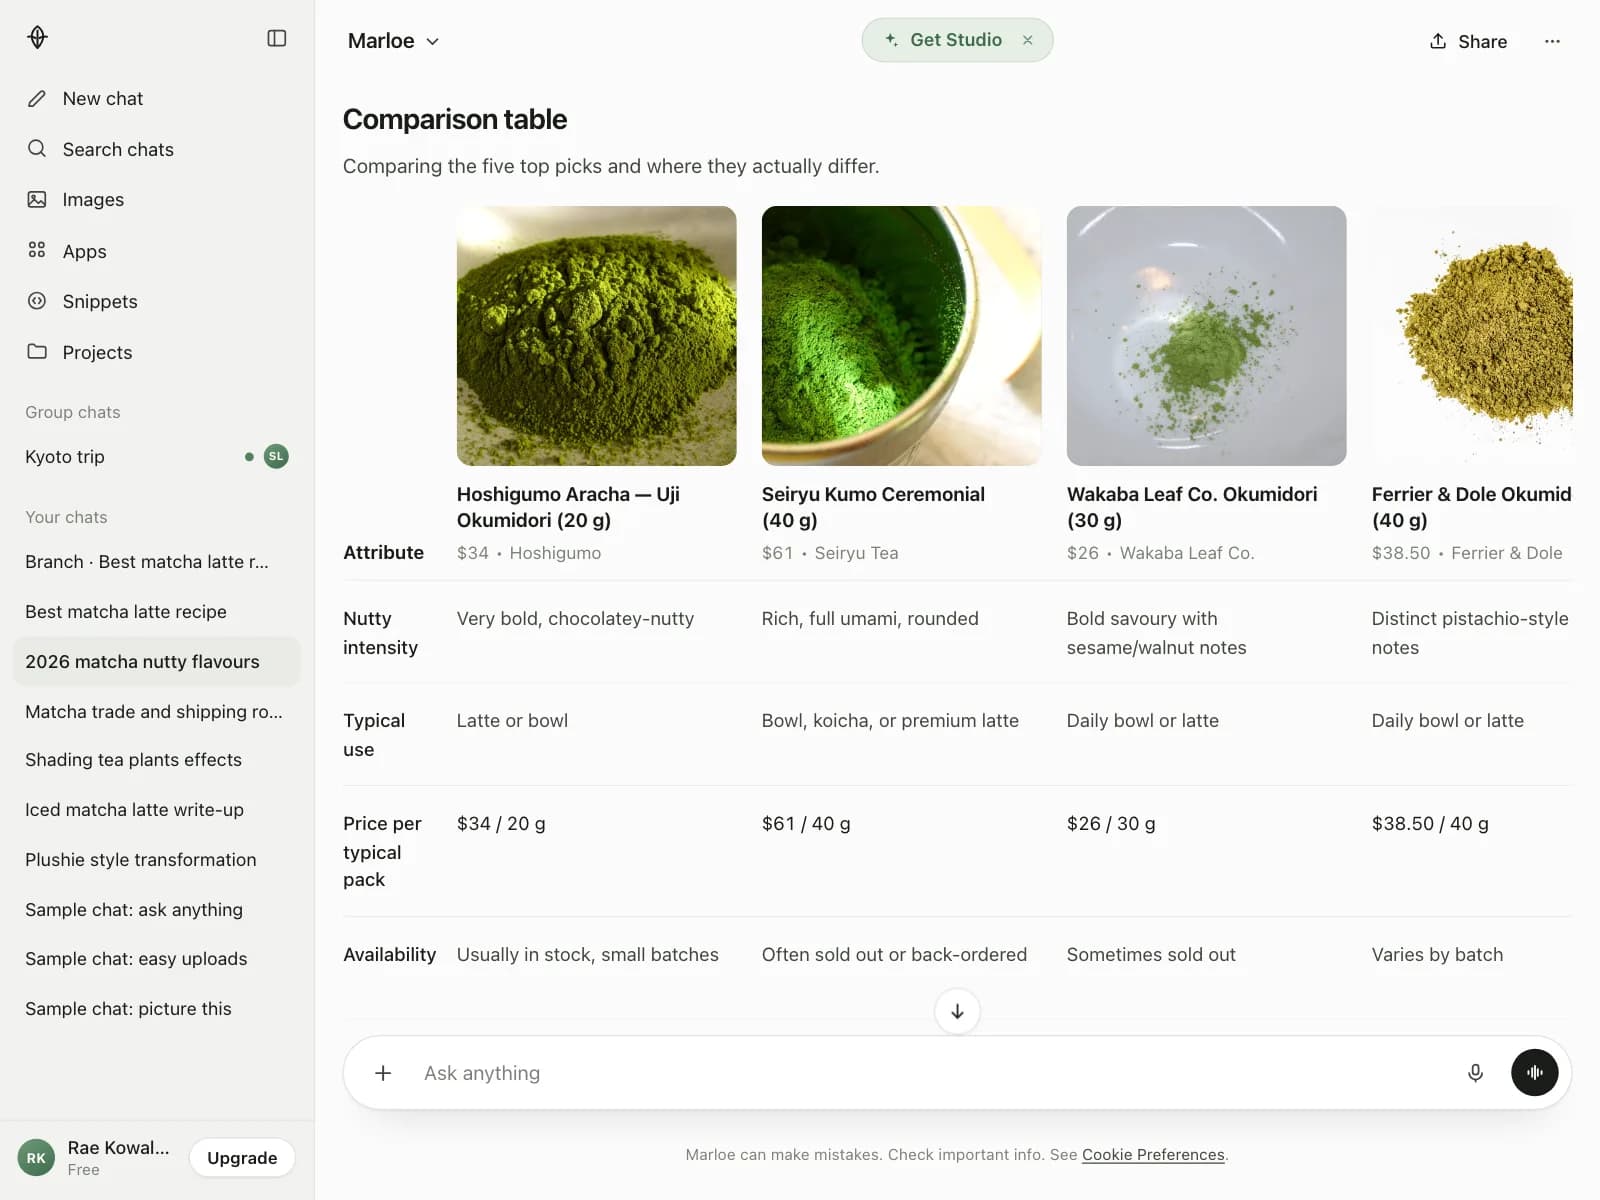Open Search chats
The height and width of the screenshot is (1200, 1600).
[x=157, y=149]
